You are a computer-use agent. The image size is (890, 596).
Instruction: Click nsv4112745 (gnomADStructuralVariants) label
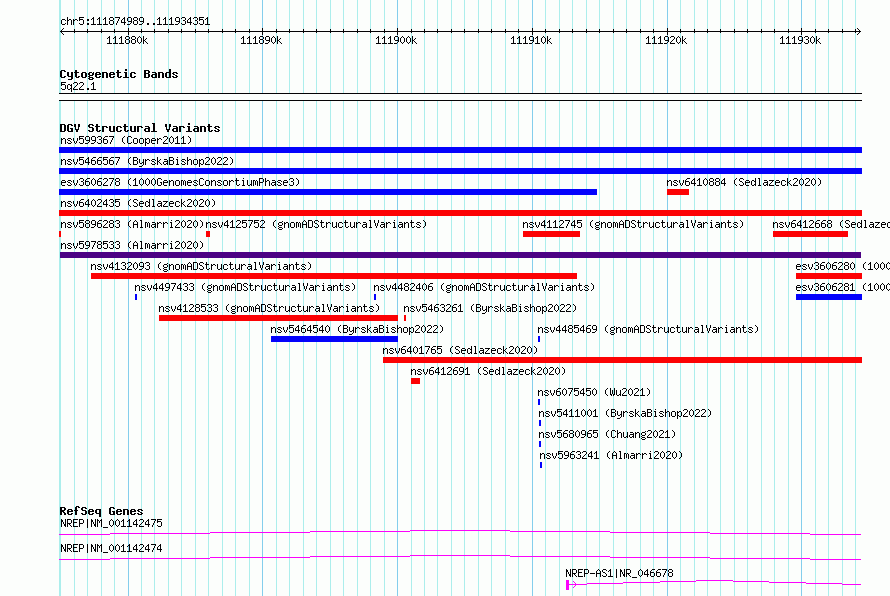(x=633, y=224)
